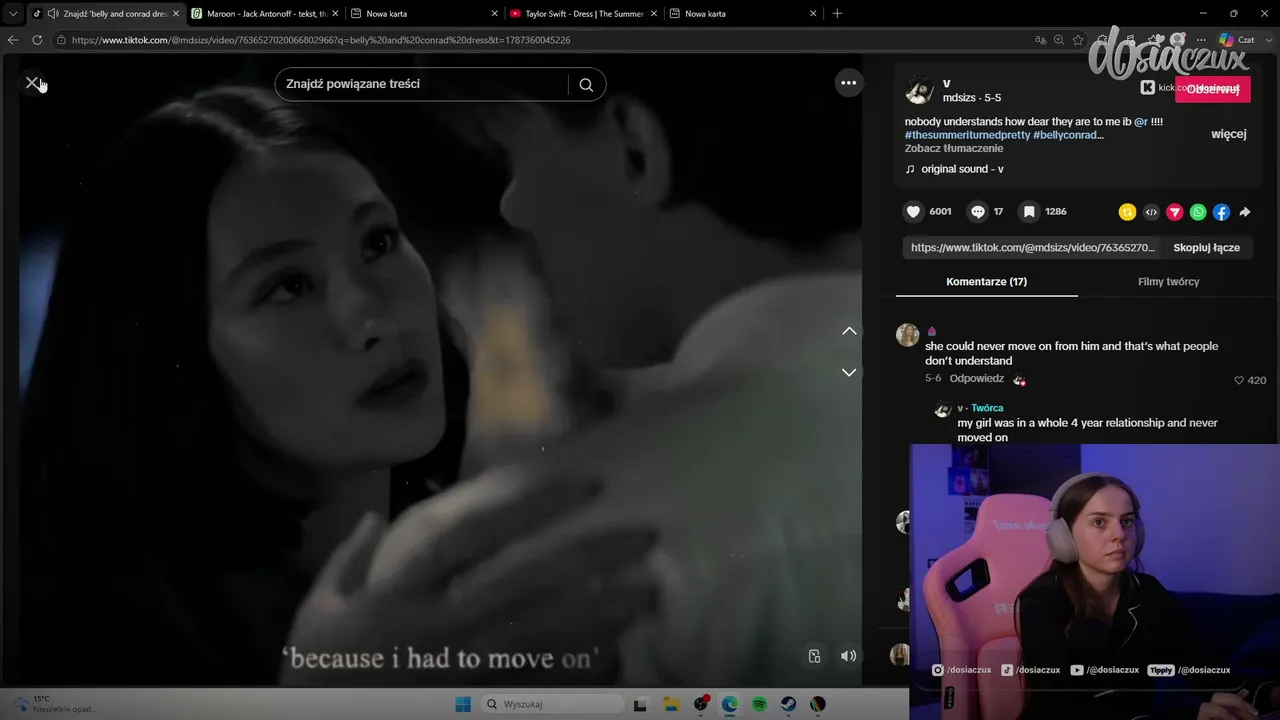Open the Windows Start menu

(x=463, y=704)
